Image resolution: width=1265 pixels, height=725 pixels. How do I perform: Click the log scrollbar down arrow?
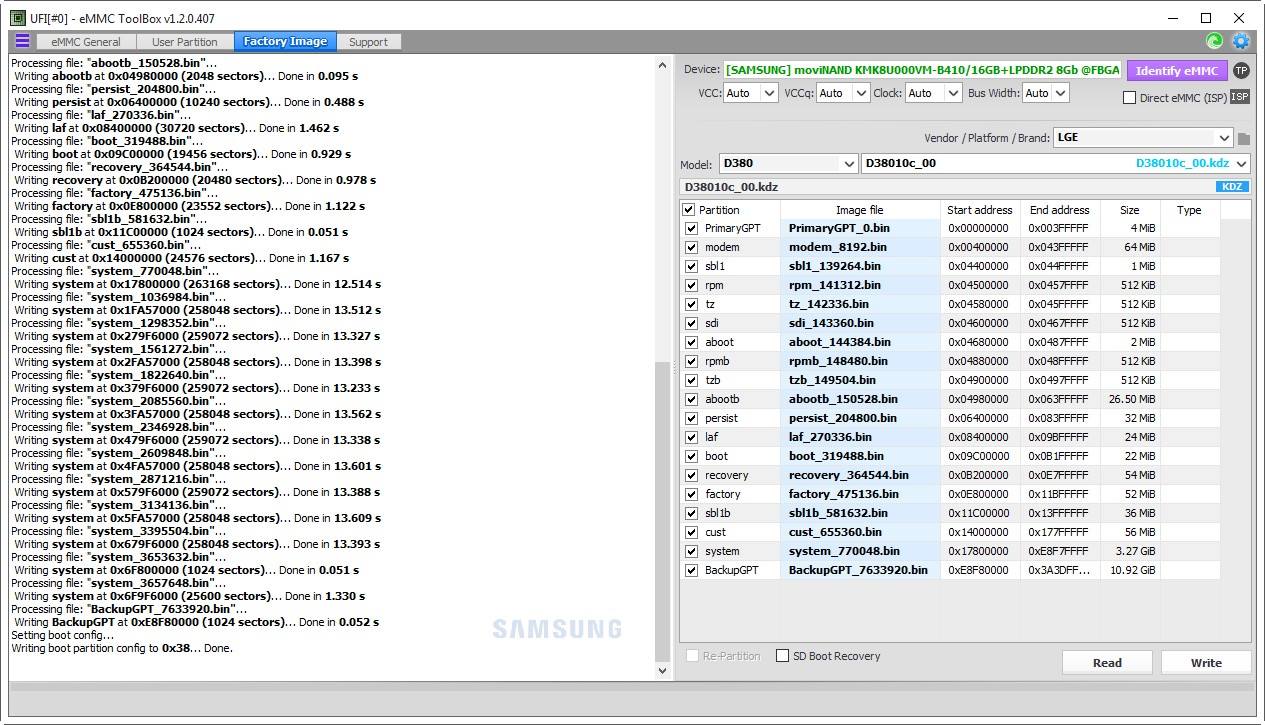click(x=662, y=671)
